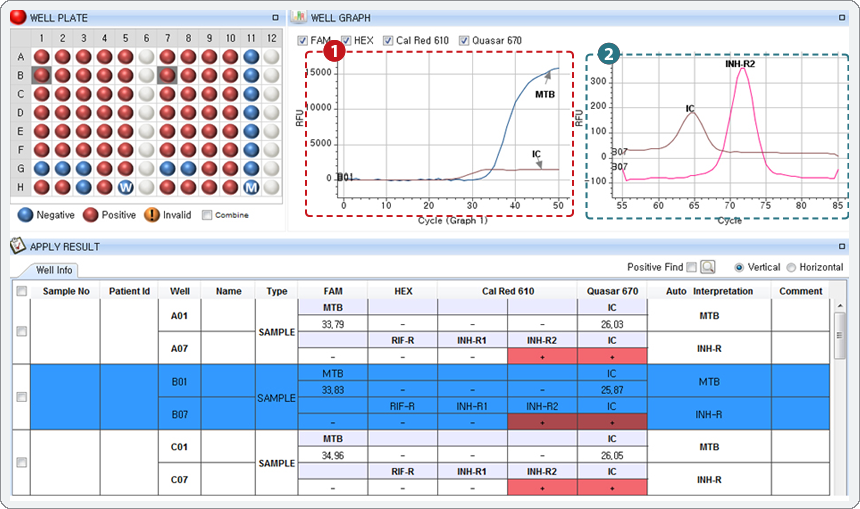Select the Horizontal layout radio button

791,268
